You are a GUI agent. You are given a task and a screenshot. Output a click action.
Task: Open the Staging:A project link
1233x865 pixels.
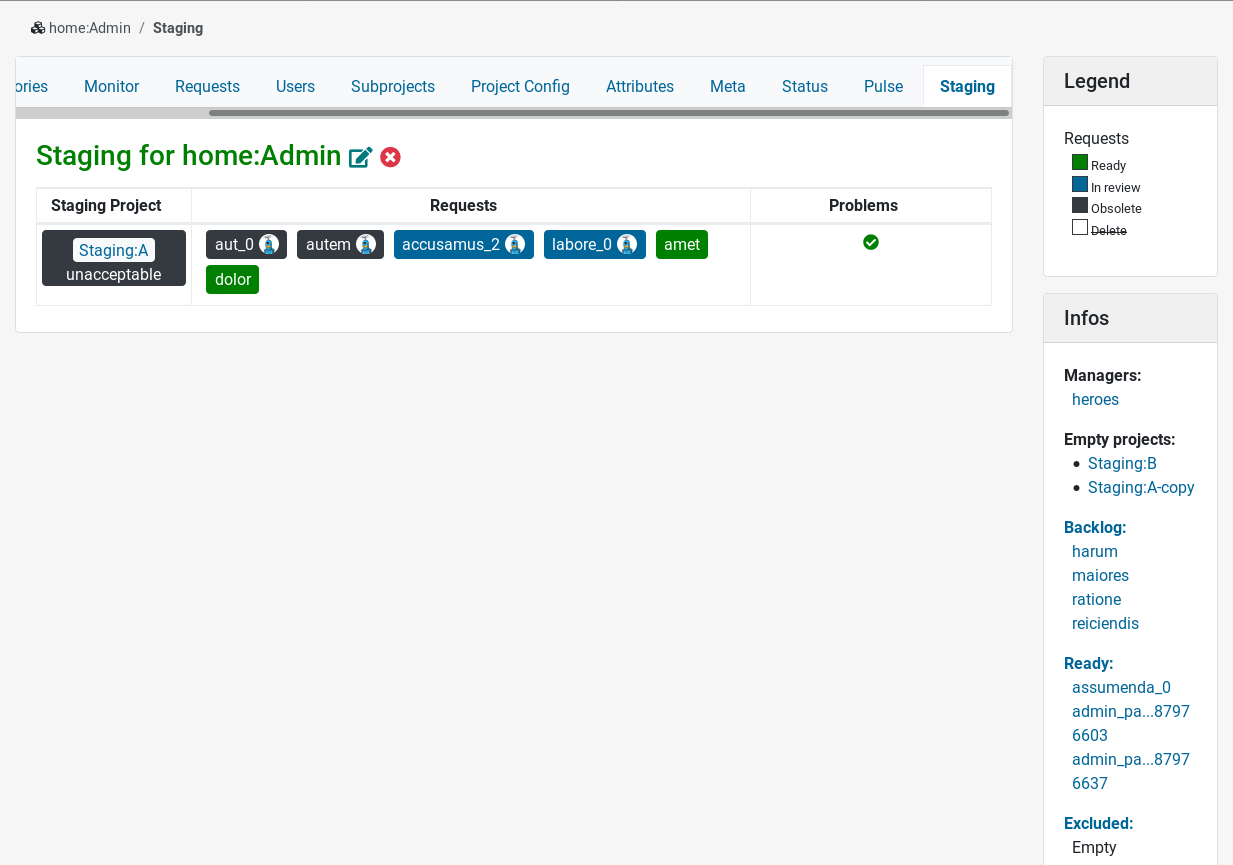(x=113, y=250)
